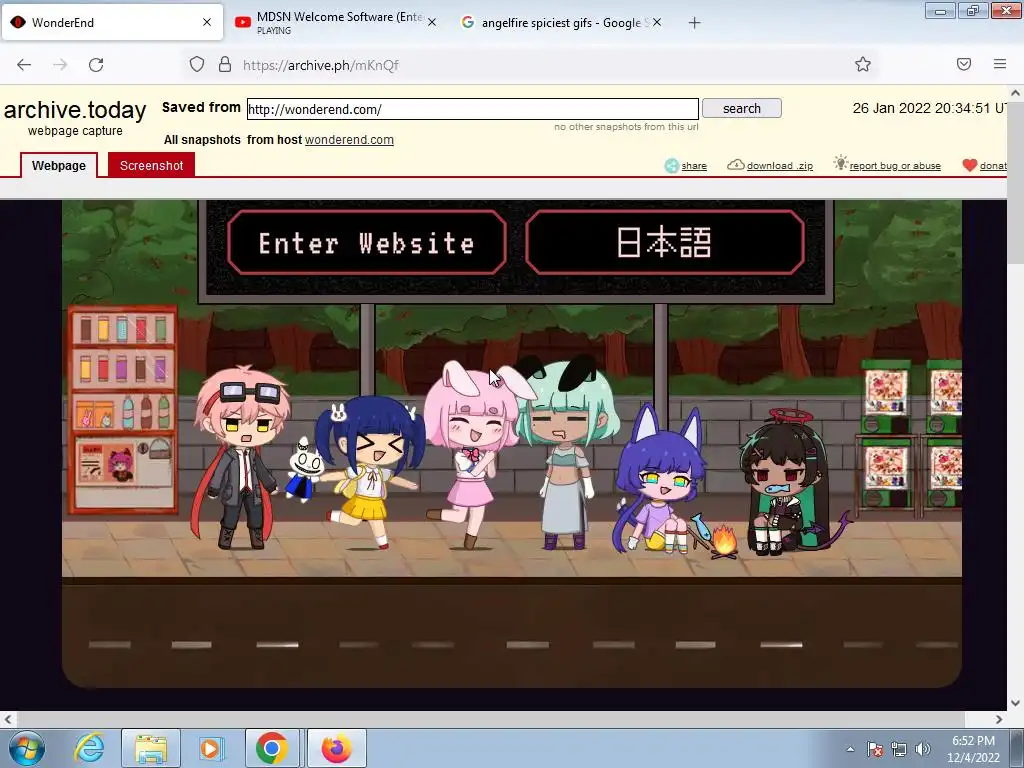Click the vertical scrollbar down arrow

coord(1015,703)
